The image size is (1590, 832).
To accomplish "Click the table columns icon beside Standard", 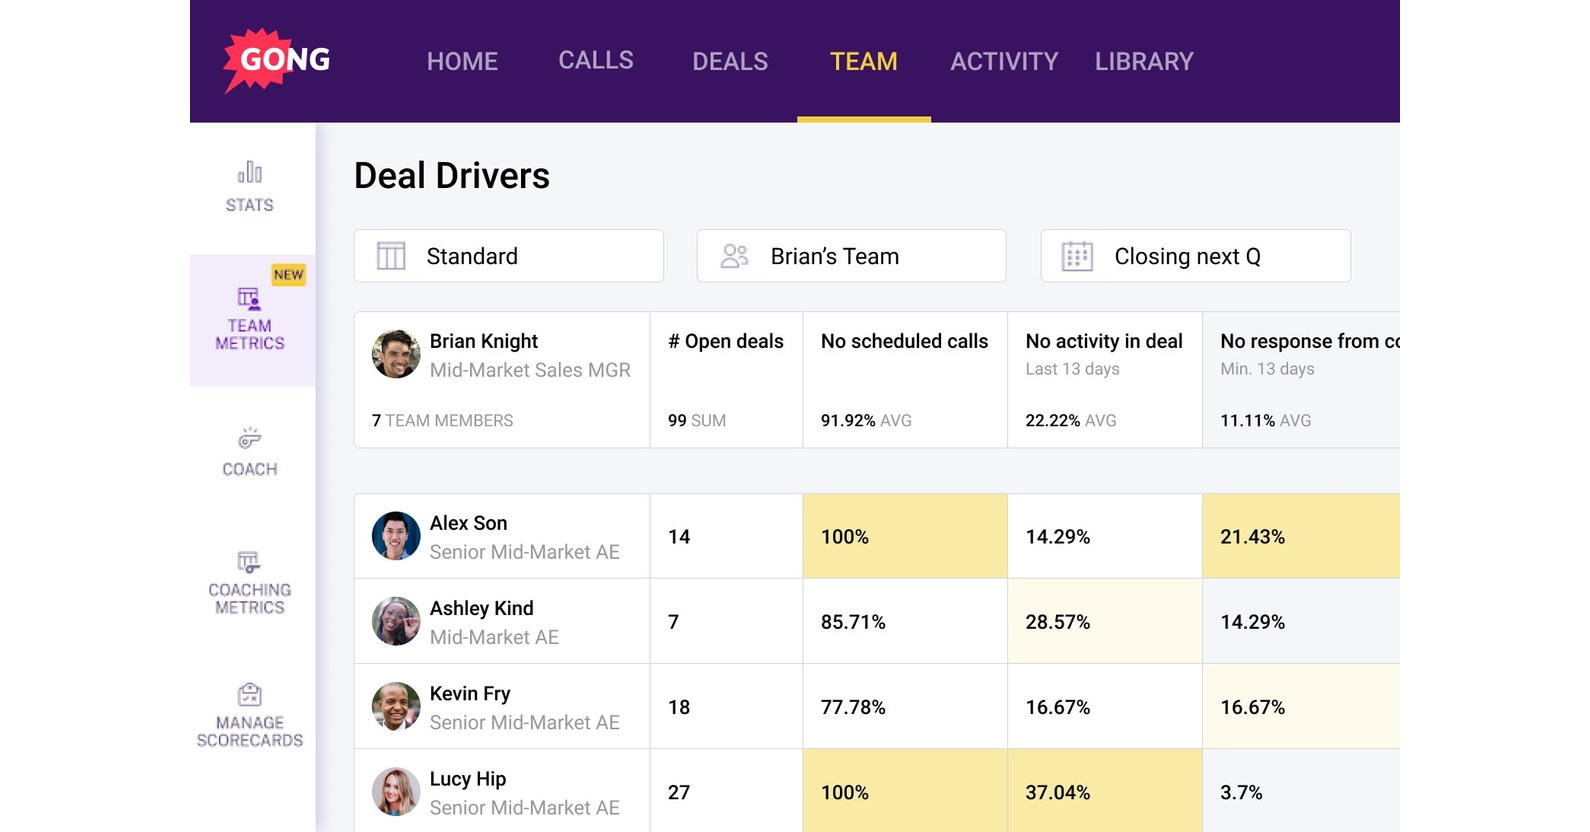I will pos(391,256).
